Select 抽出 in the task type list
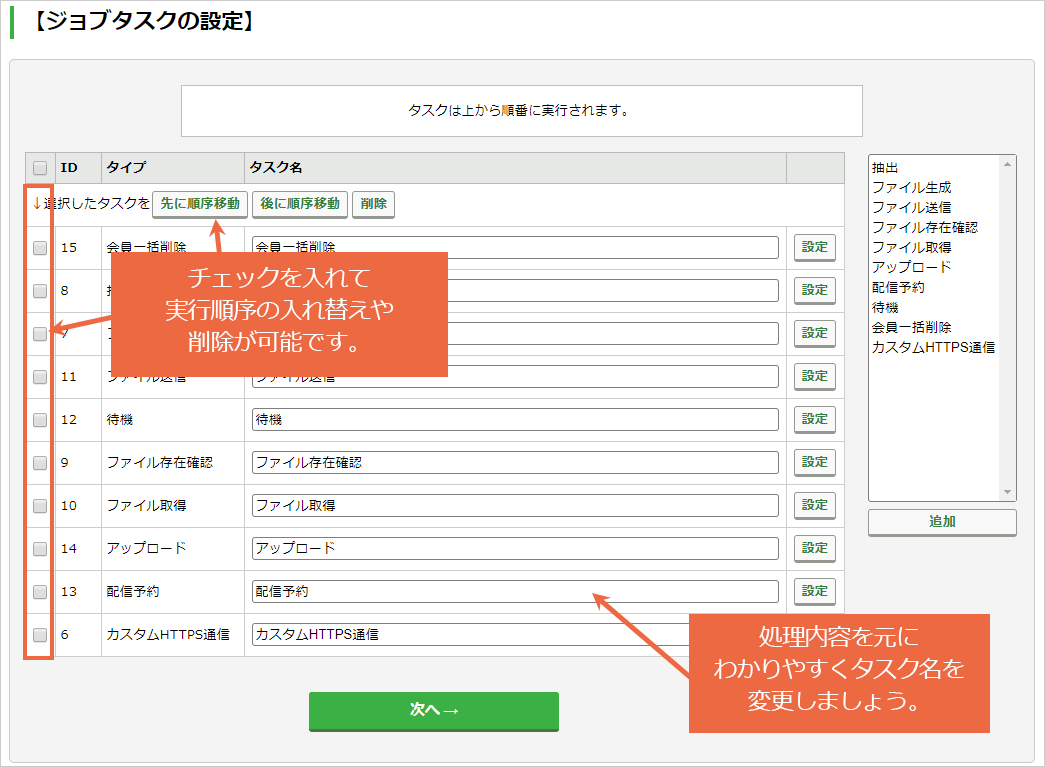1045x767 pixels. pos(885,168)
